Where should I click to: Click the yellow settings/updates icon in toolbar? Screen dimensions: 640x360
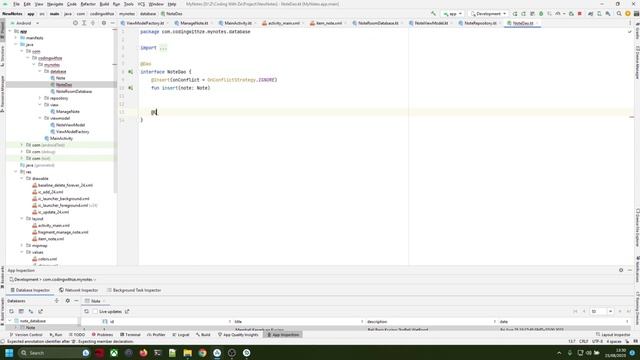(x=628, y=13)
